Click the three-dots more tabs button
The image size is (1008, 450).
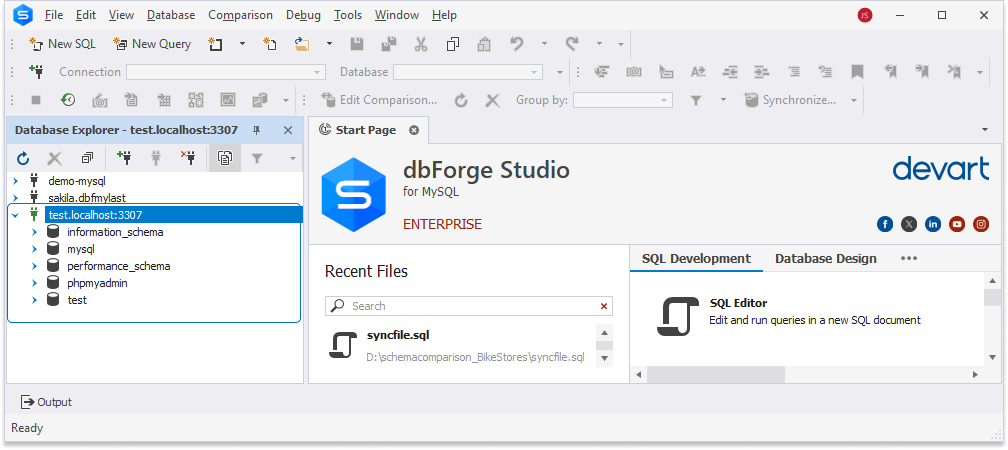908,258
